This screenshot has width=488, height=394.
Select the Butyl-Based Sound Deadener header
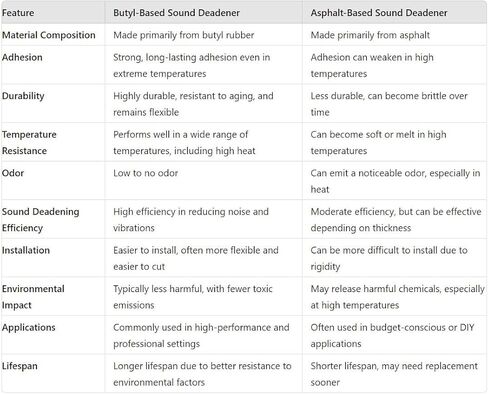tap(176, 13)
